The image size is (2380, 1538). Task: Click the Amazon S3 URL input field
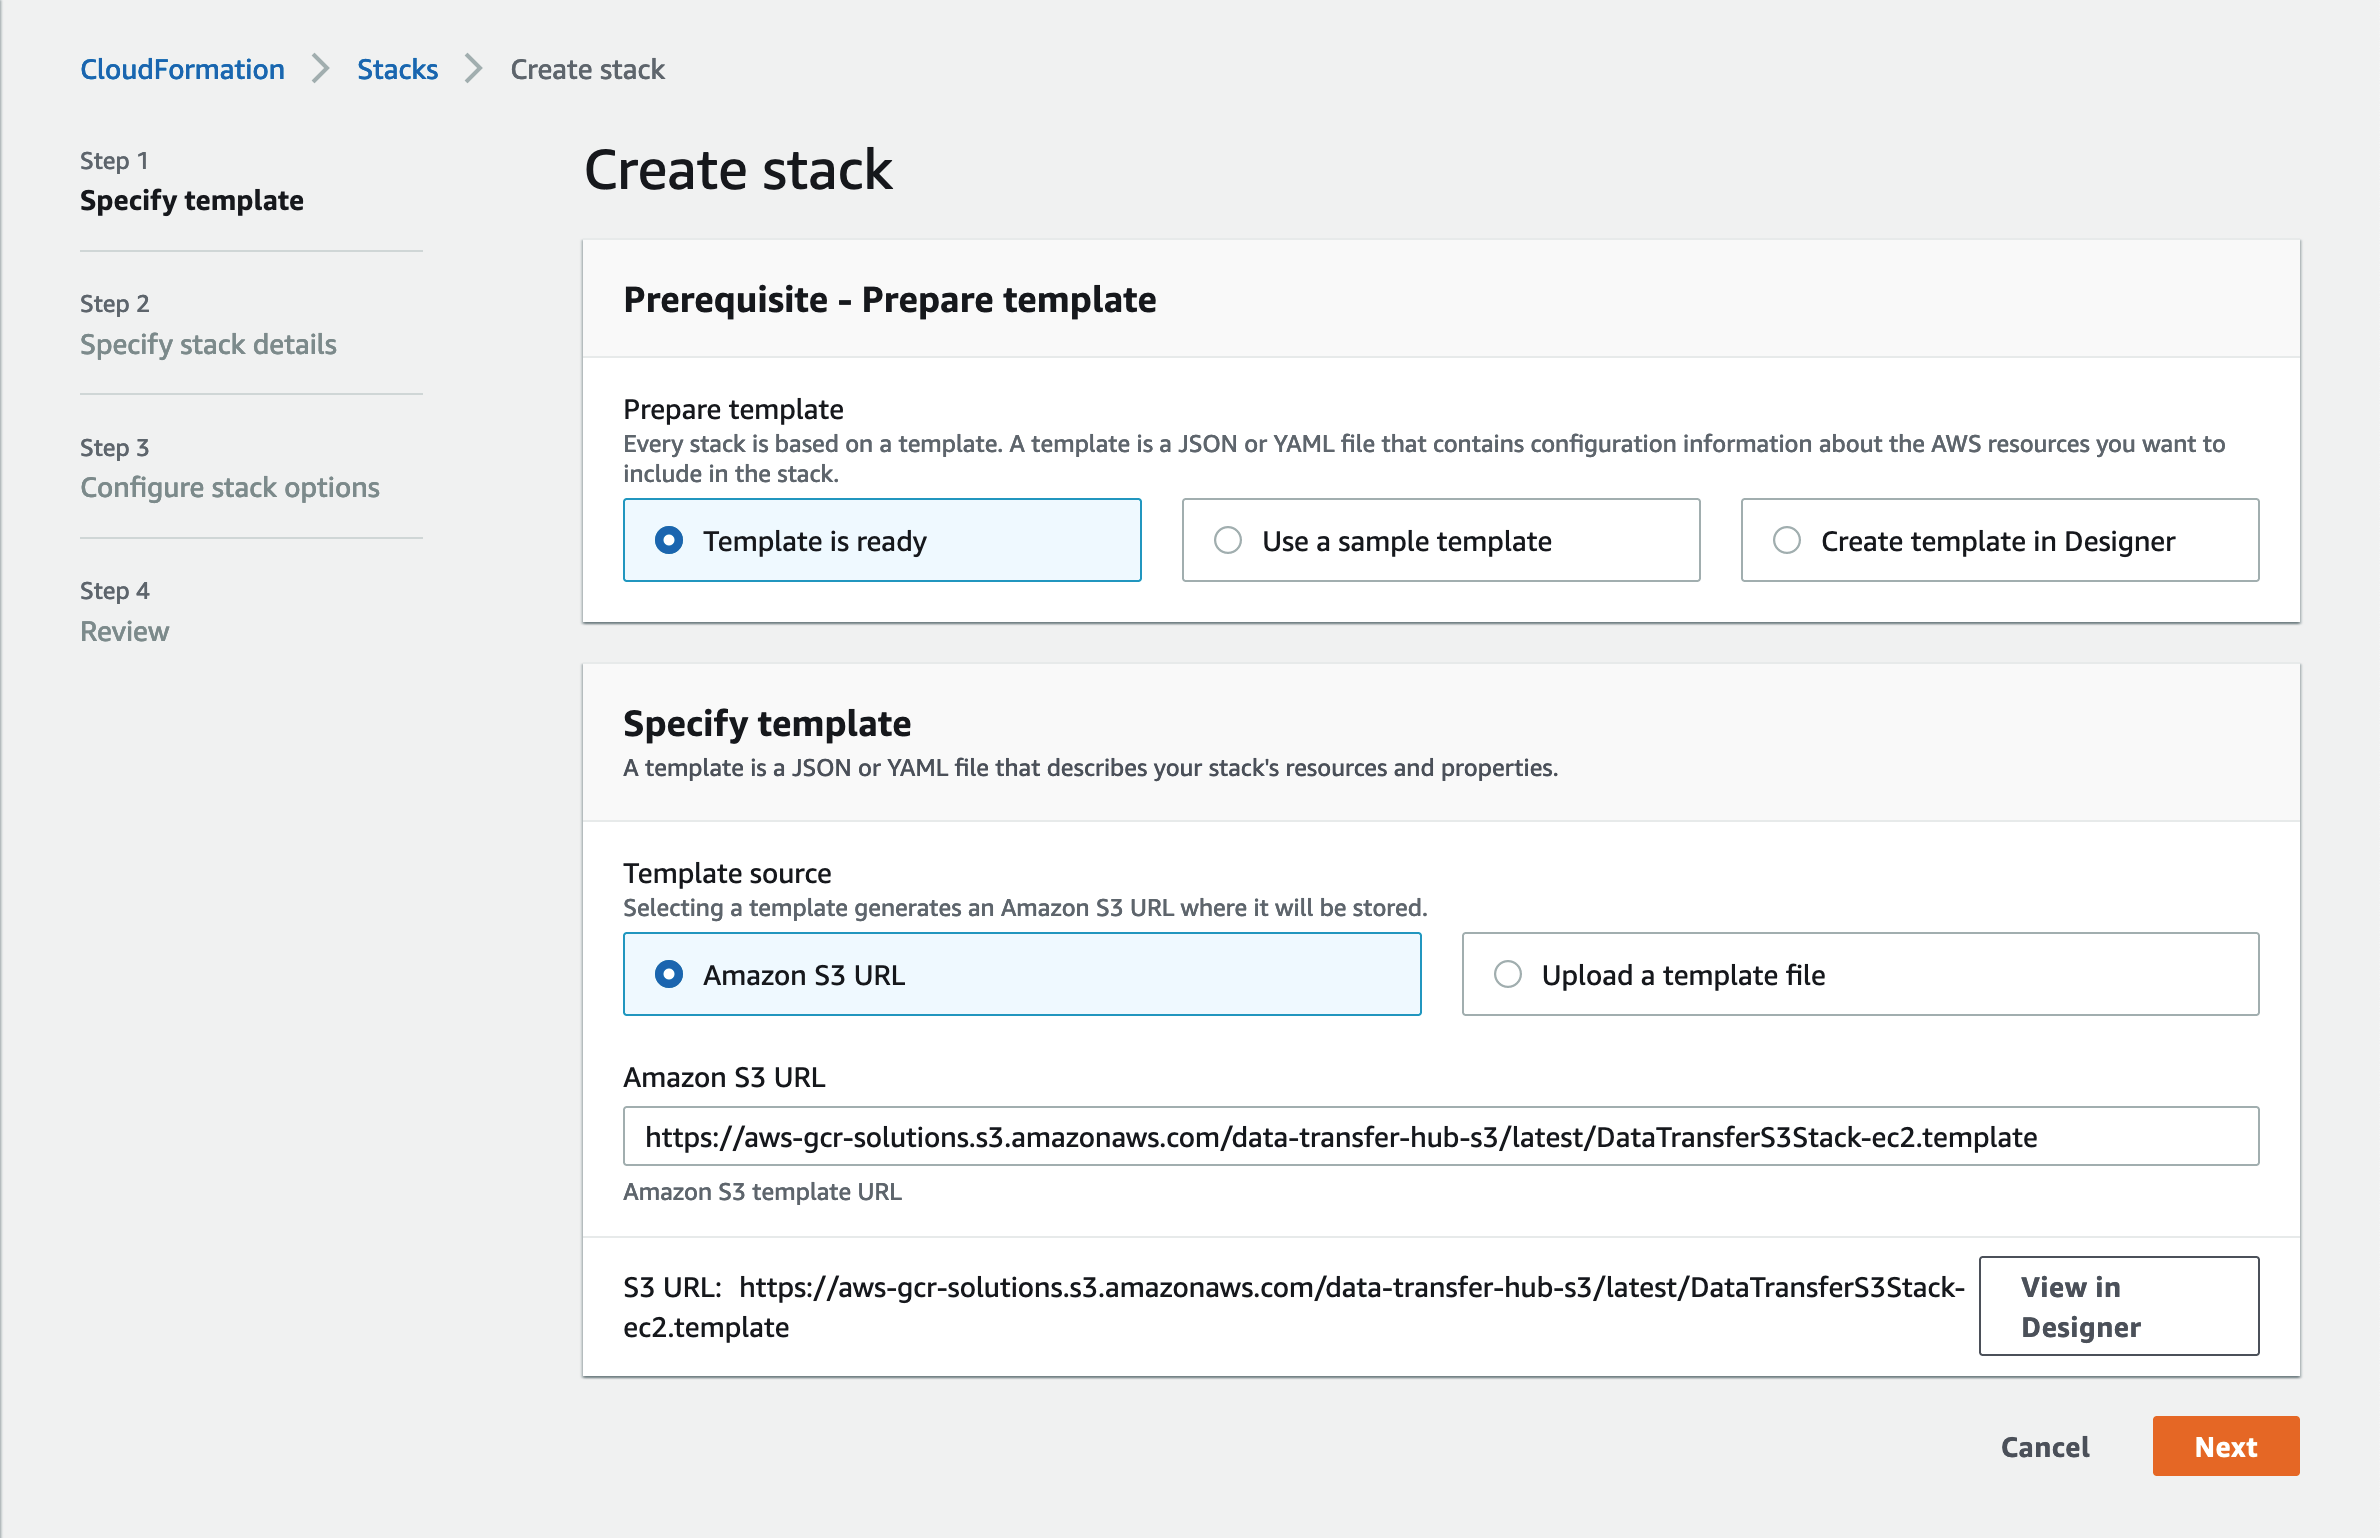coord(1440,1137)
